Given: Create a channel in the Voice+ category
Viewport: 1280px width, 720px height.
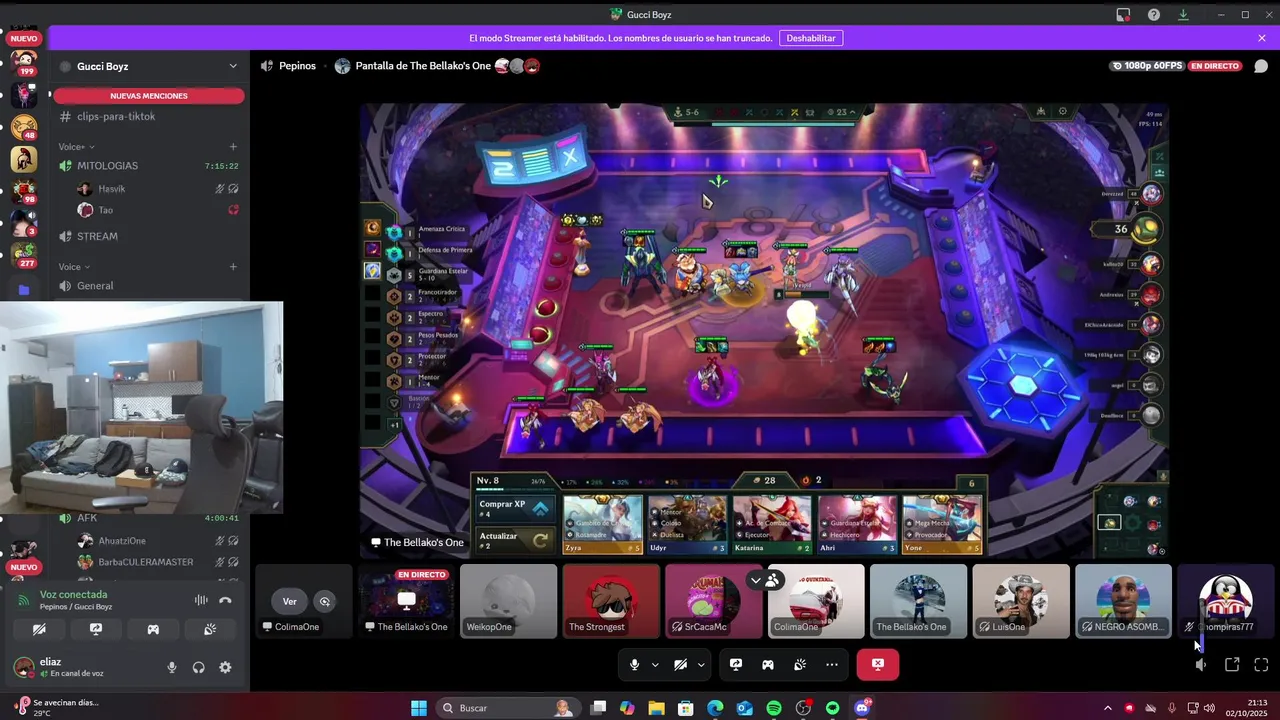Looking at the screenshot, I should click(233, 147).
